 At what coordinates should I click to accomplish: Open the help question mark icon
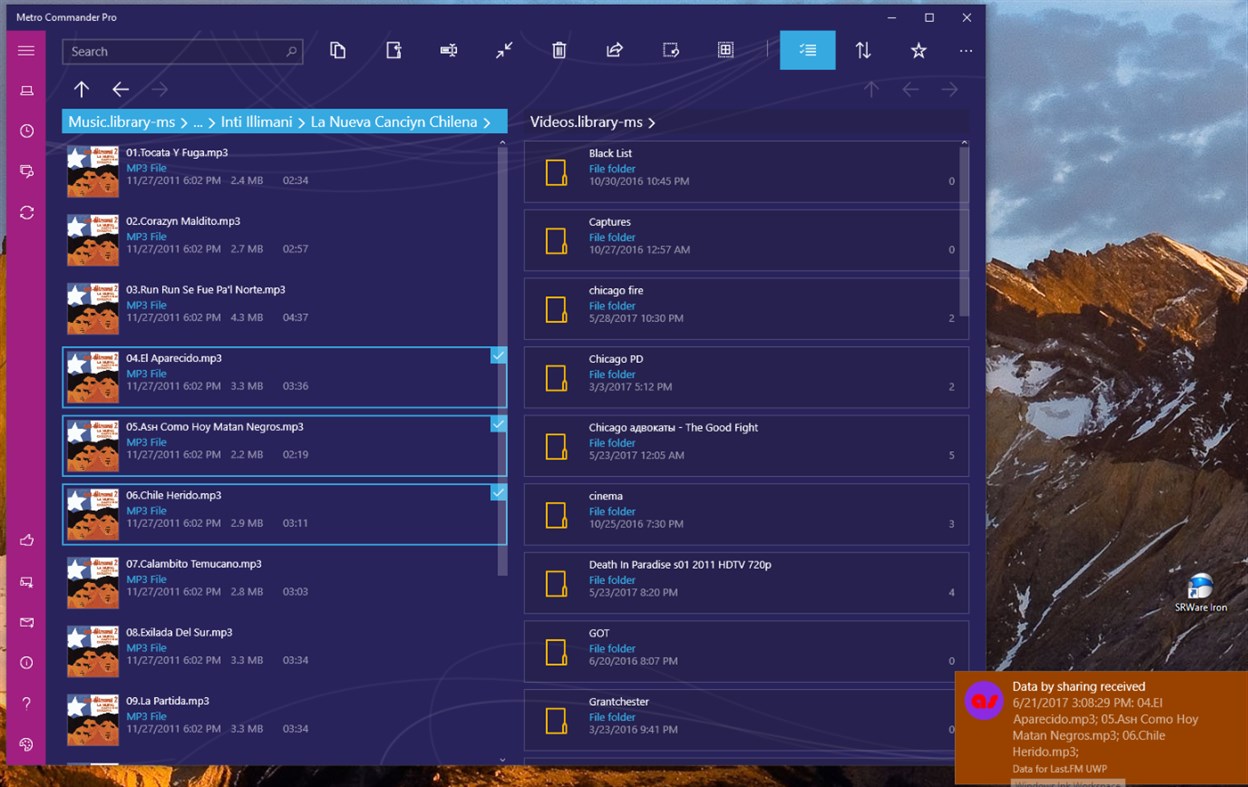click(26, 703)
